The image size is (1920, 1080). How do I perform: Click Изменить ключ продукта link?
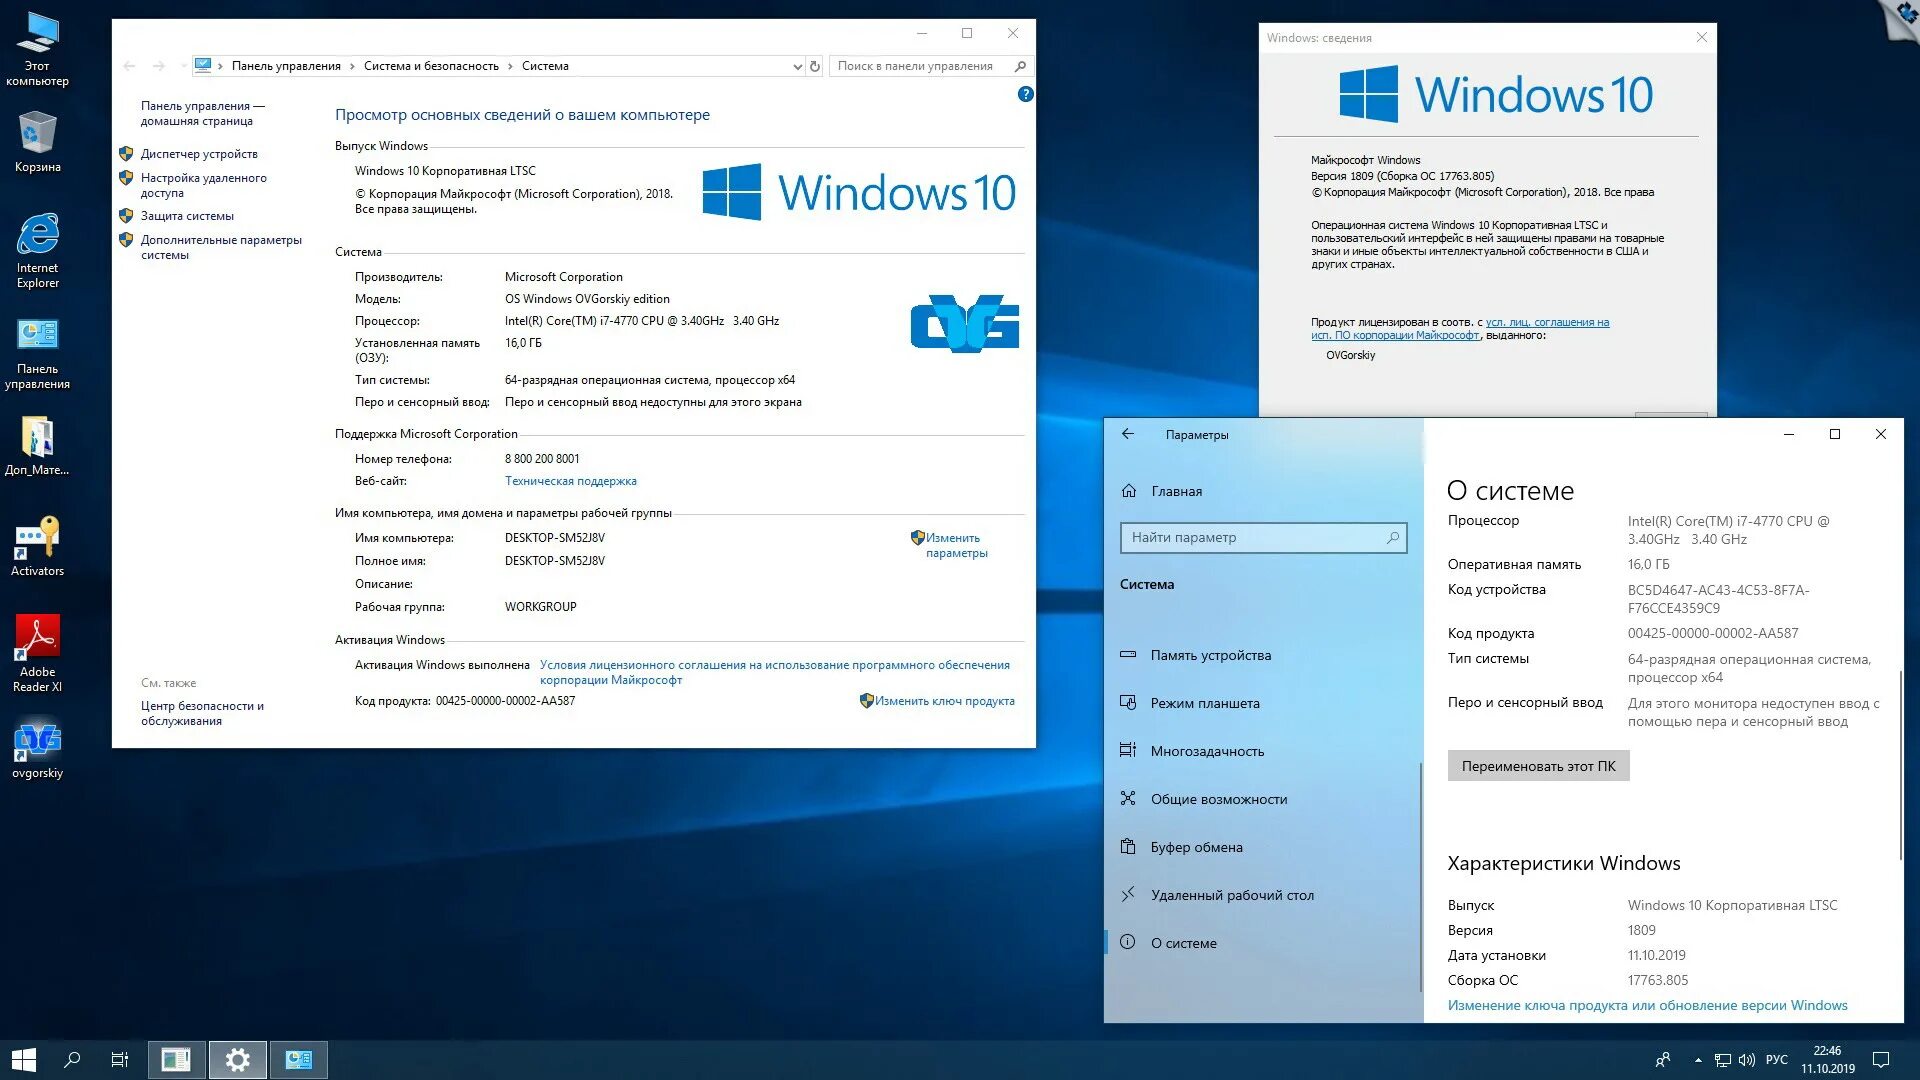(944, 701)
